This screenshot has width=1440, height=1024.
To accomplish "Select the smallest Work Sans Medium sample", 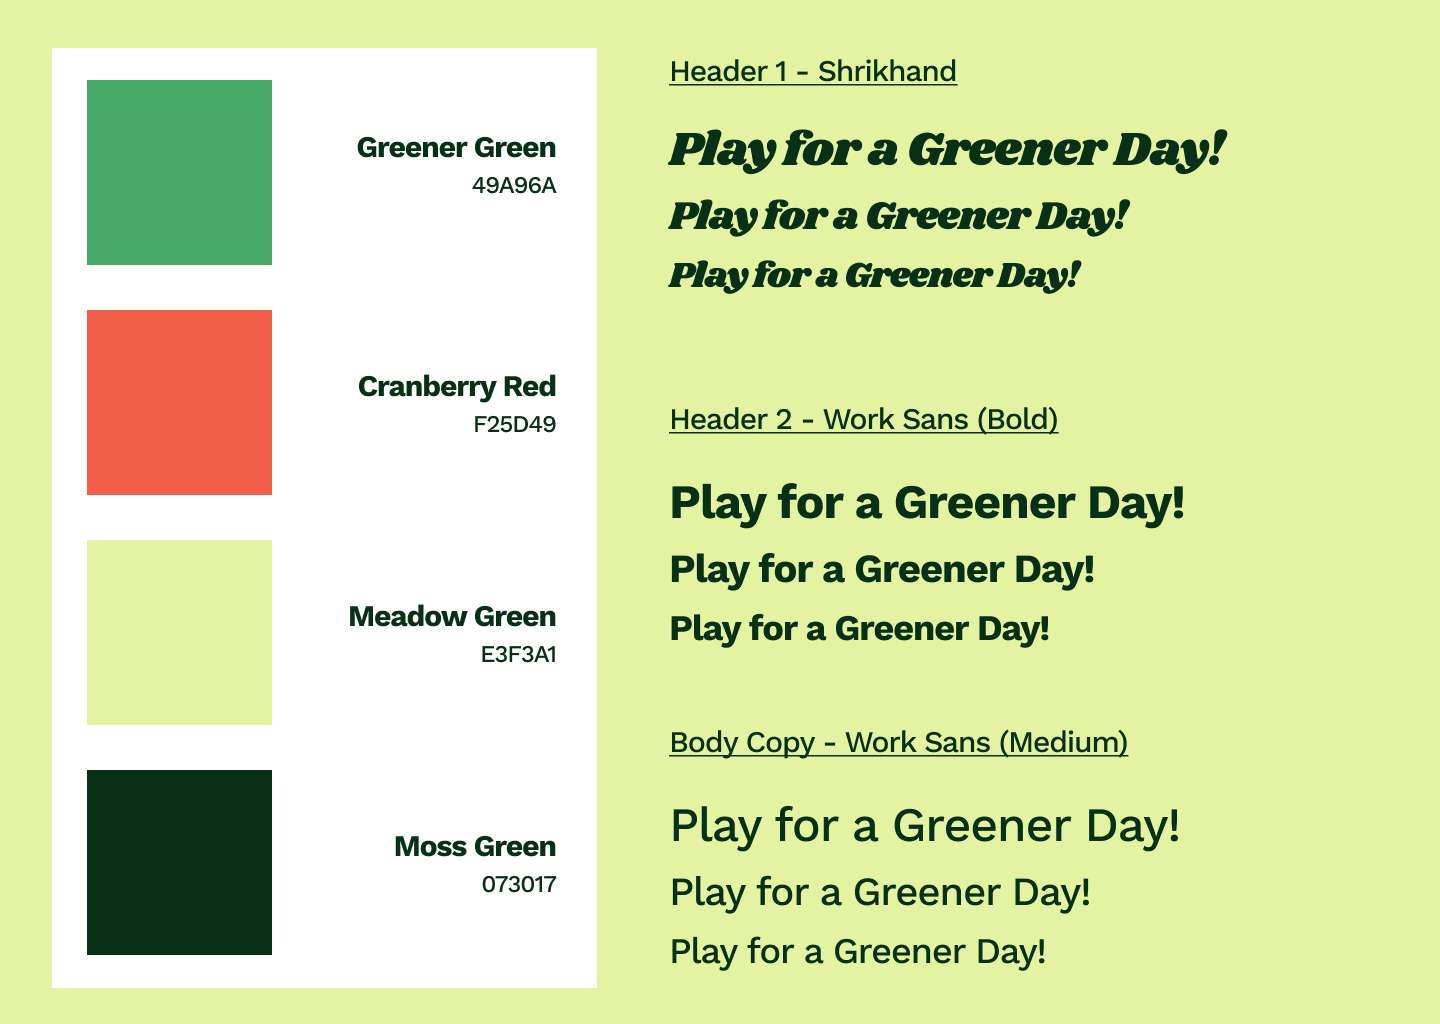I will pos(858,952).
